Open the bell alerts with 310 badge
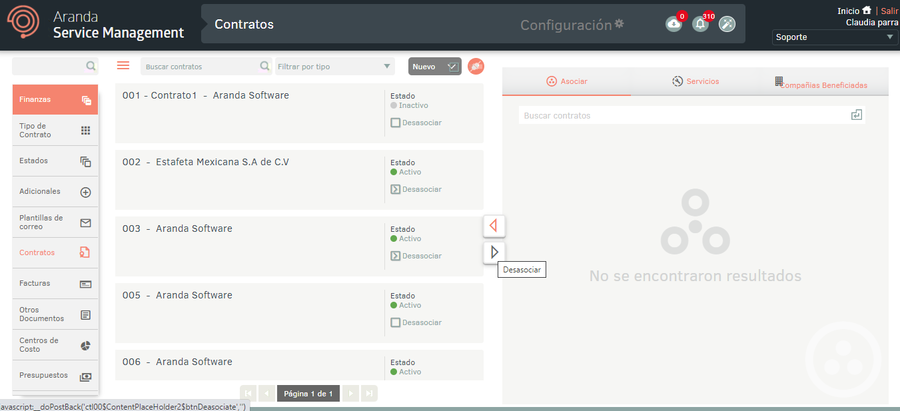 coord(700,24)
